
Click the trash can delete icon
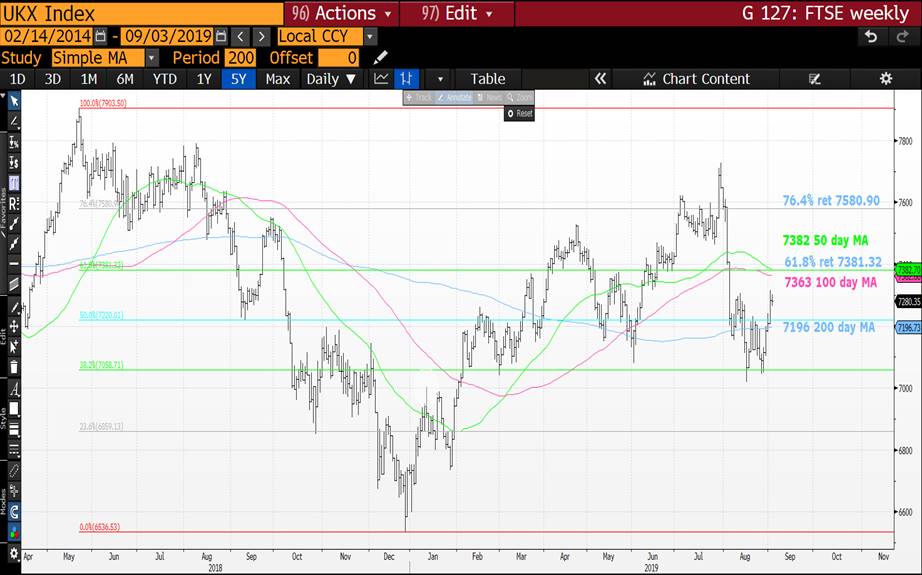coord(14,367)
